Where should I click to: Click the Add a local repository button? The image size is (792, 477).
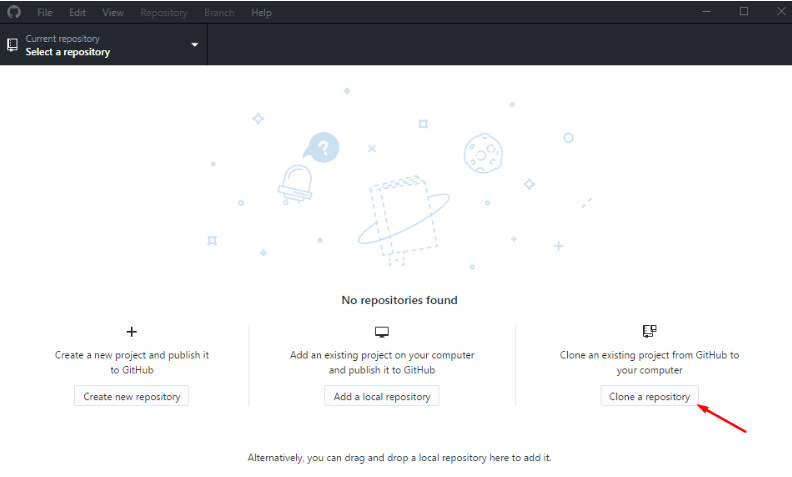coord(382,396)
